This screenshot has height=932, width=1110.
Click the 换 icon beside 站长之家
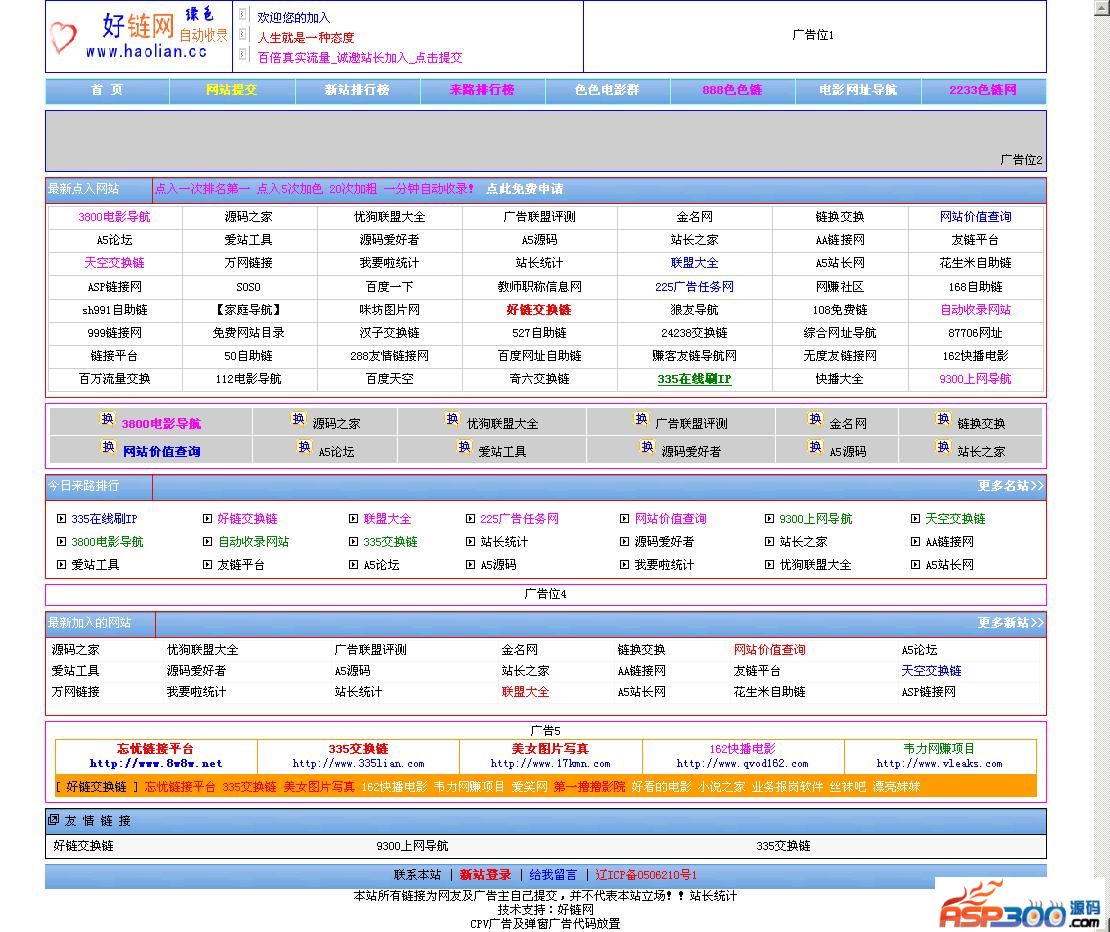pos(943,448)
